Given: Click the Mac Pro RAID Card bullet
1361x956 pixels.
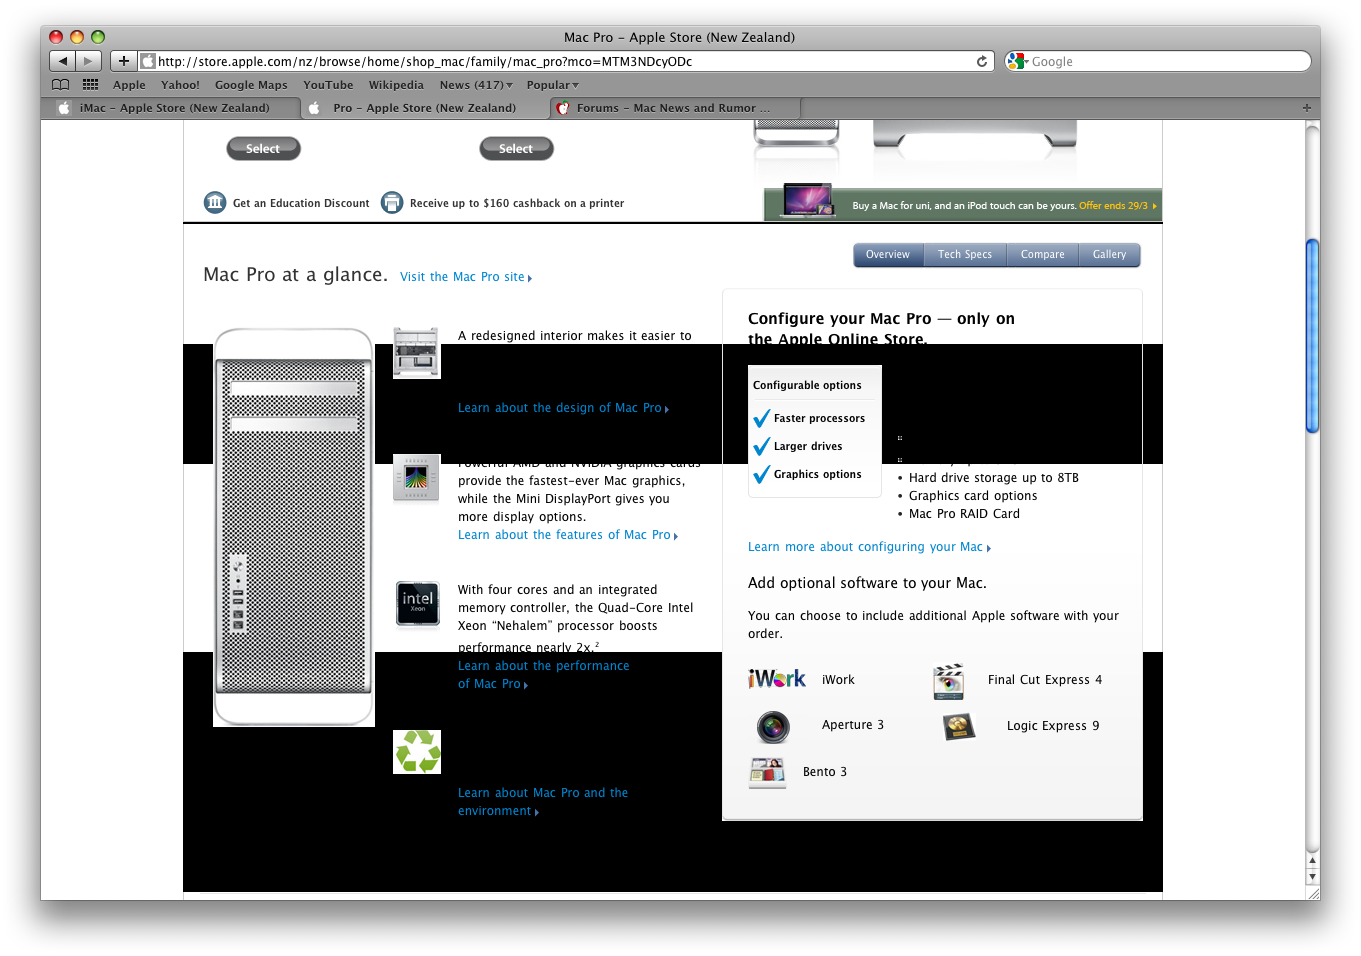Looking at the screenshot, I should click(x=964, y=514).
